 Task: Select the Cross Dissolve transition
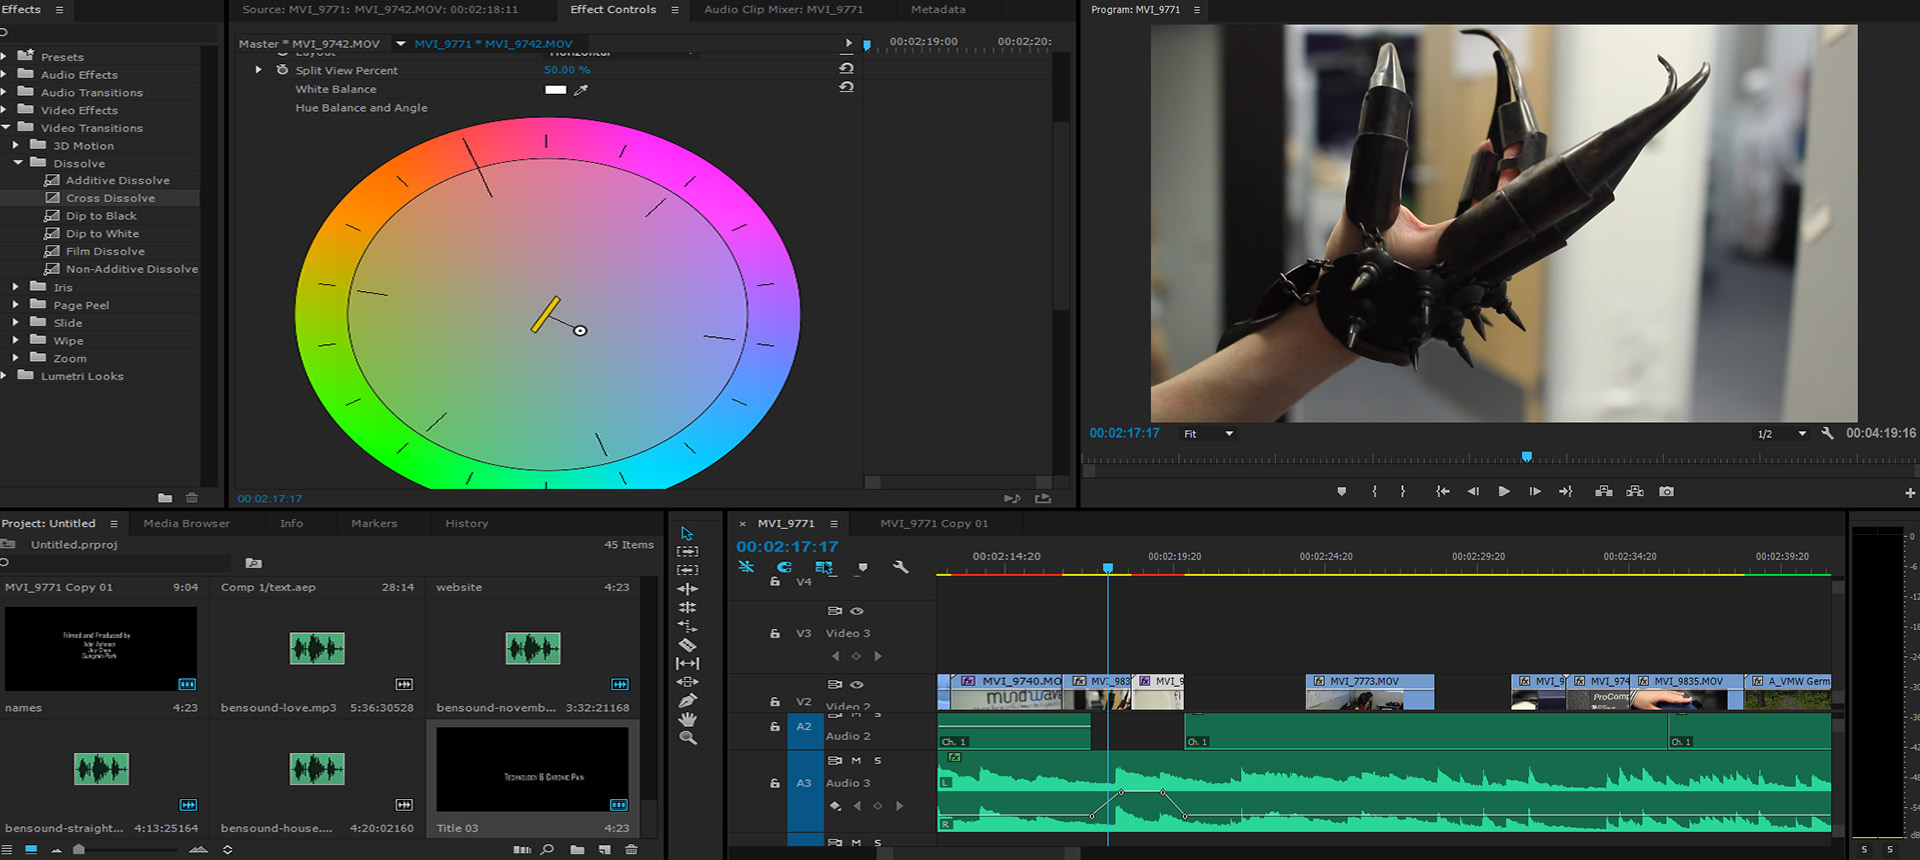[110, 198]
